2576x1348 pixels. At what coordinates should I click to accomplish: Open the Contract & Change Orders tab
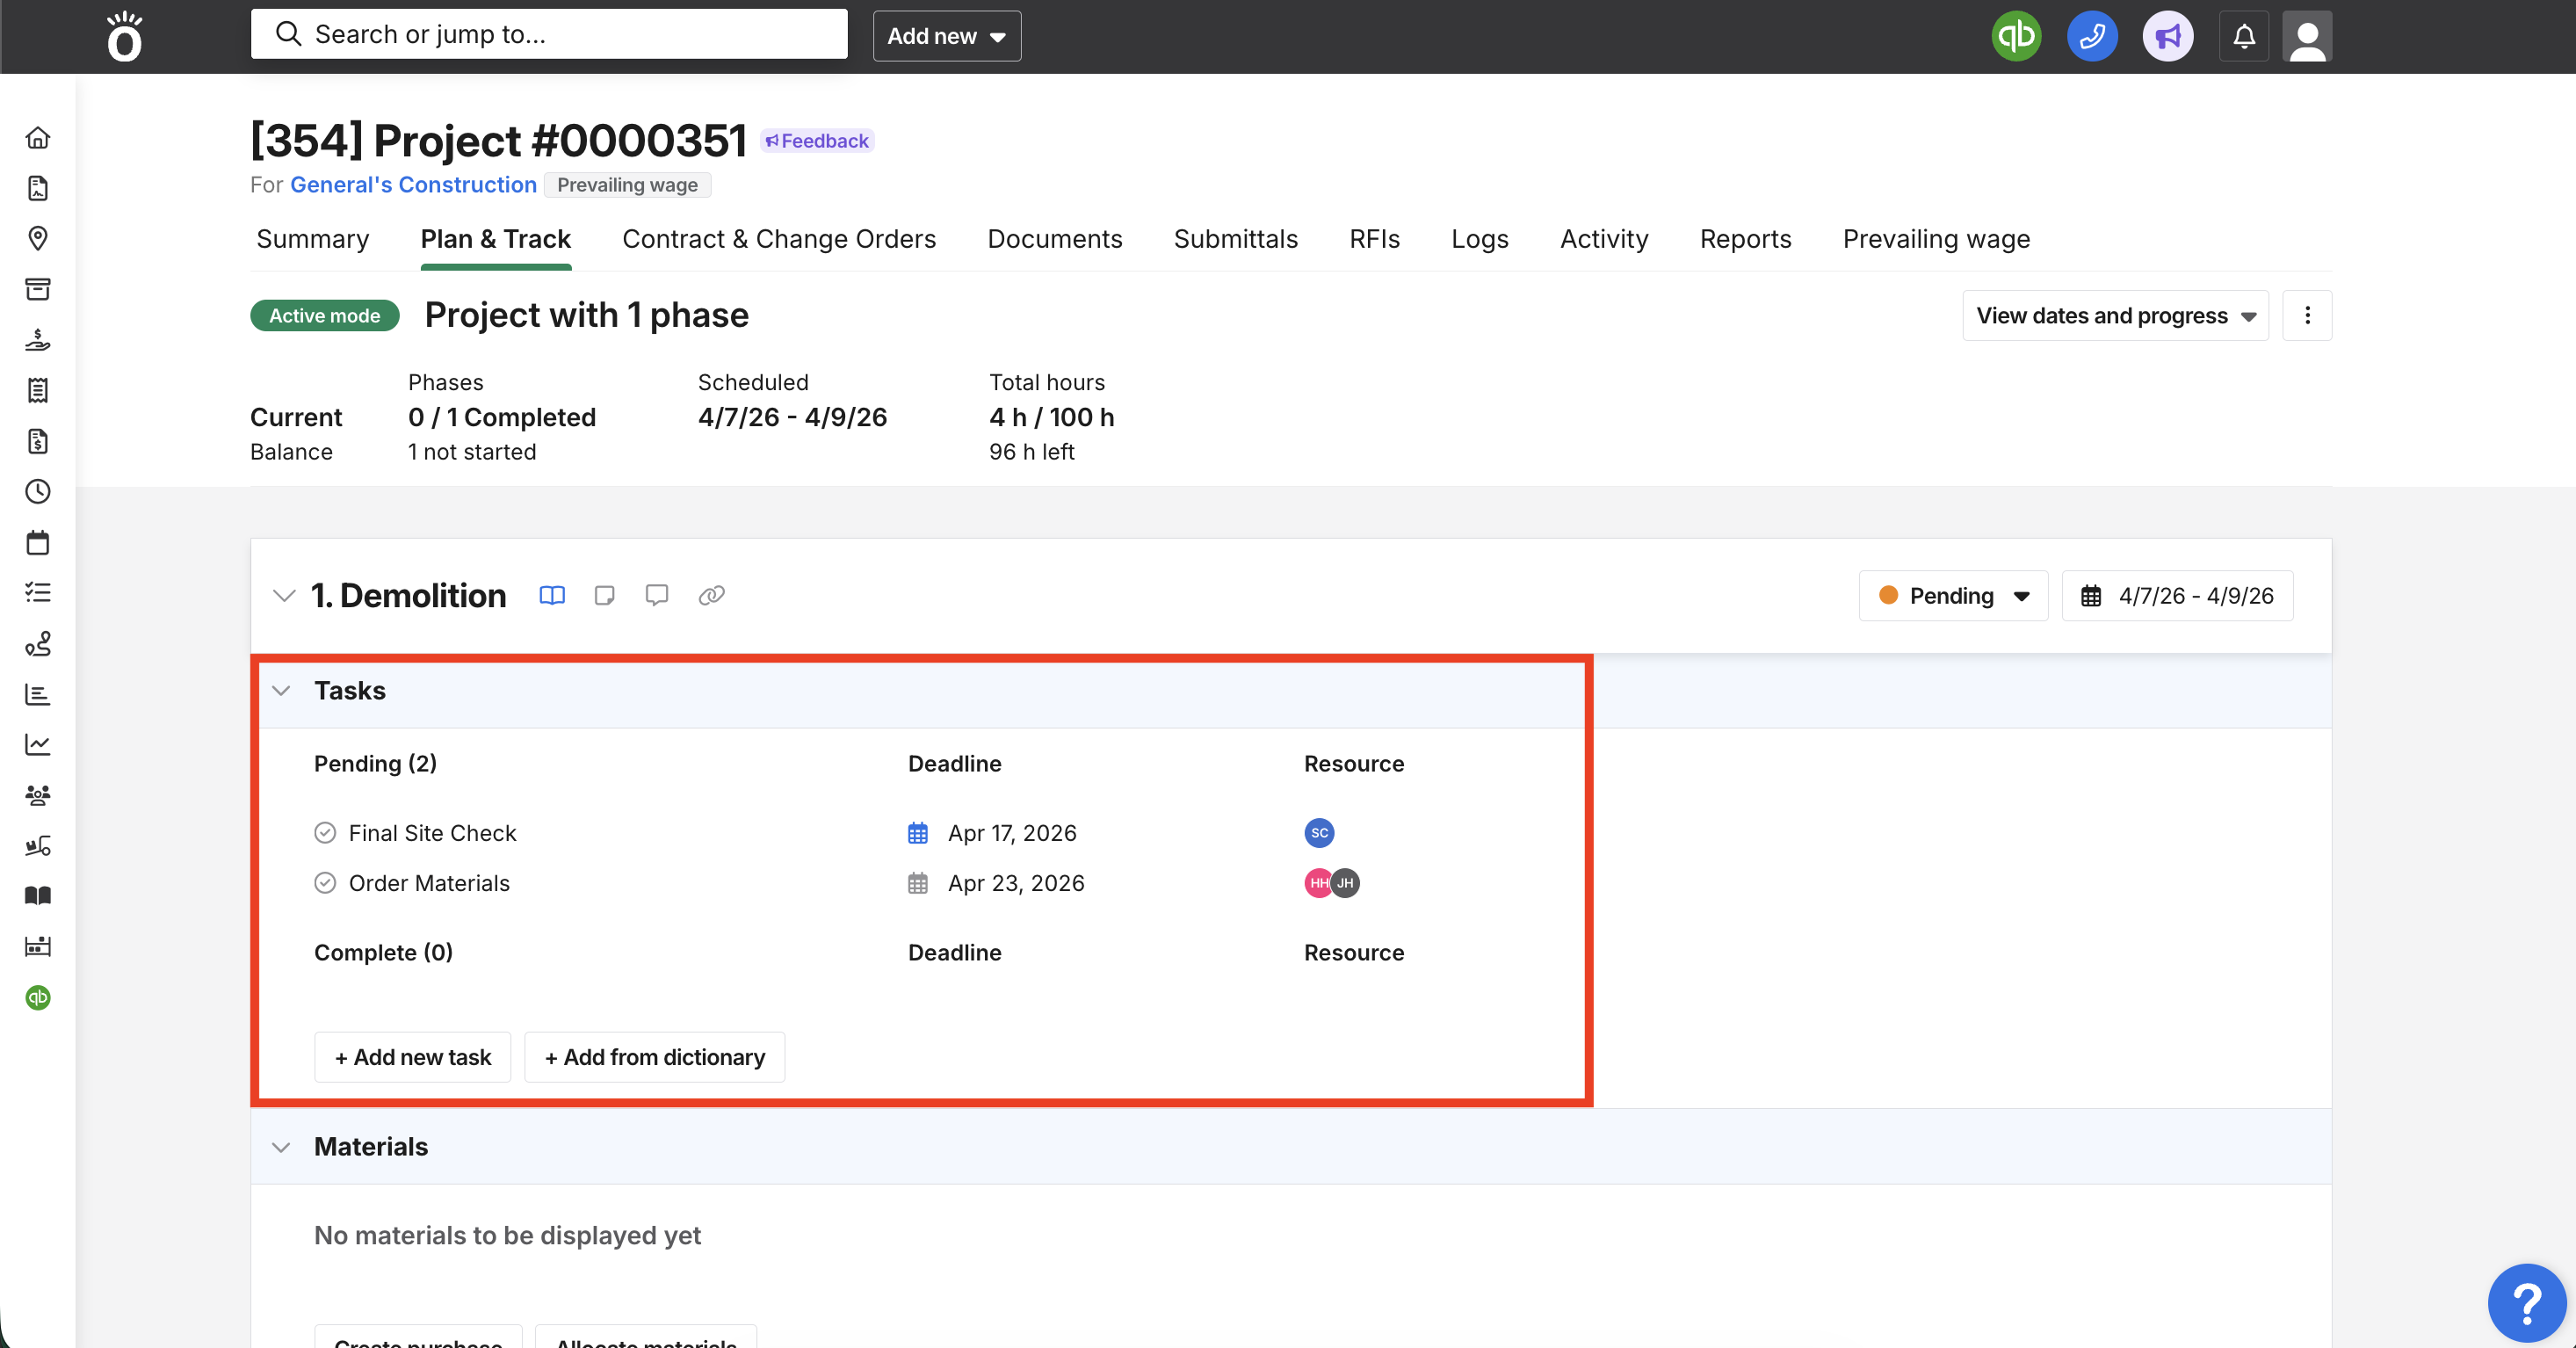[778, 239]
